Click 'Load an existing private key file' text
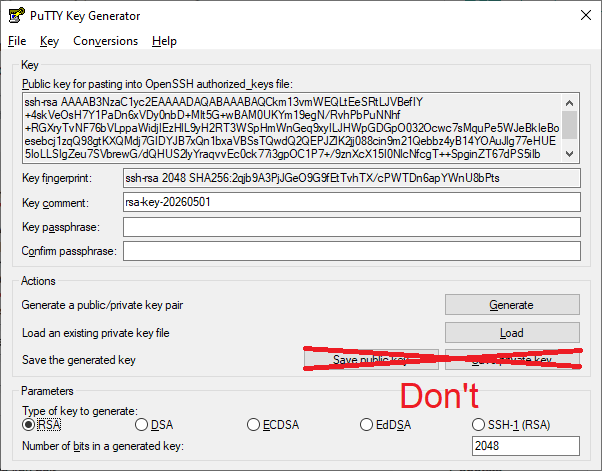The height and width of the screenshot is (471, 602). tap(96, 332)
